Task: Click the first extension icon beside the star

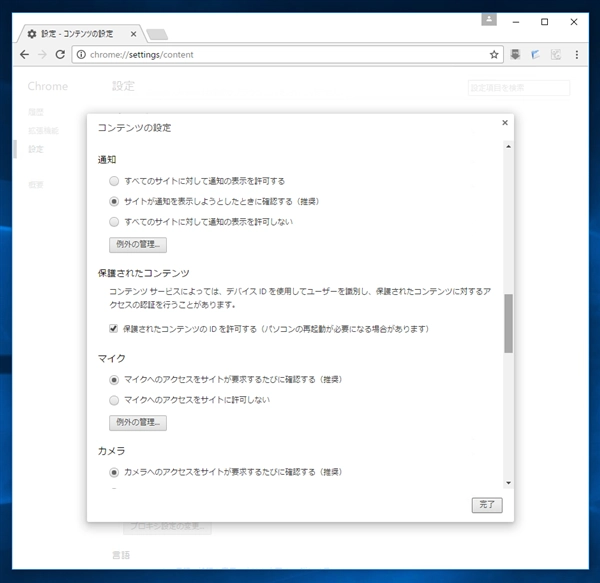Action: pos(515,55)
